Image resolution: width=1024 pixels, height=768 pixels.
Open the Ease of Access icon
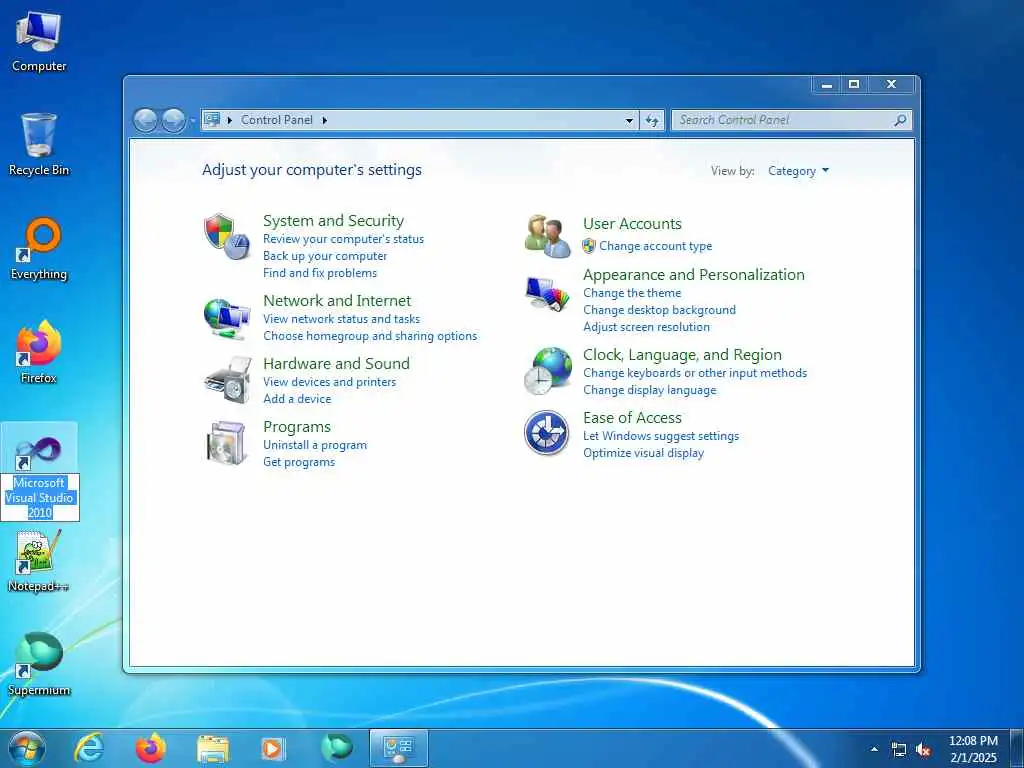[x=547, y=433]
